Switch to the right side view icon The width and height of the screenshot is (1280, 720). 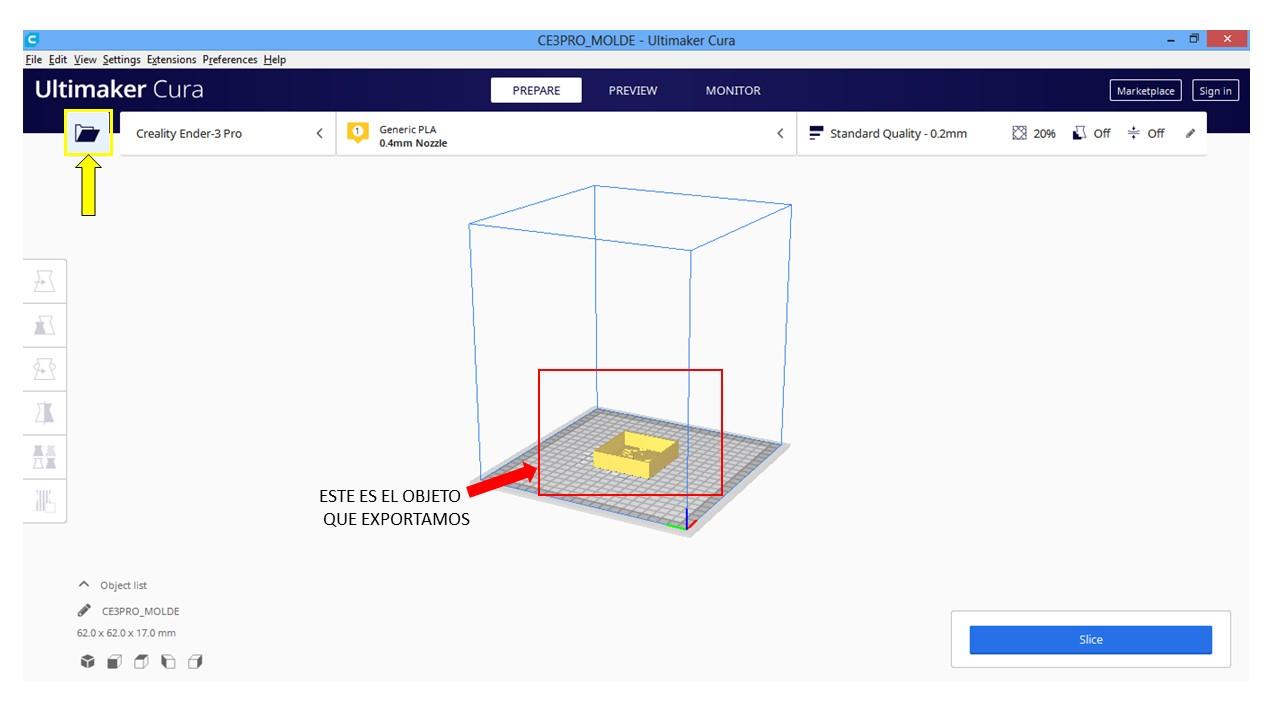click(x=195, y=661)
